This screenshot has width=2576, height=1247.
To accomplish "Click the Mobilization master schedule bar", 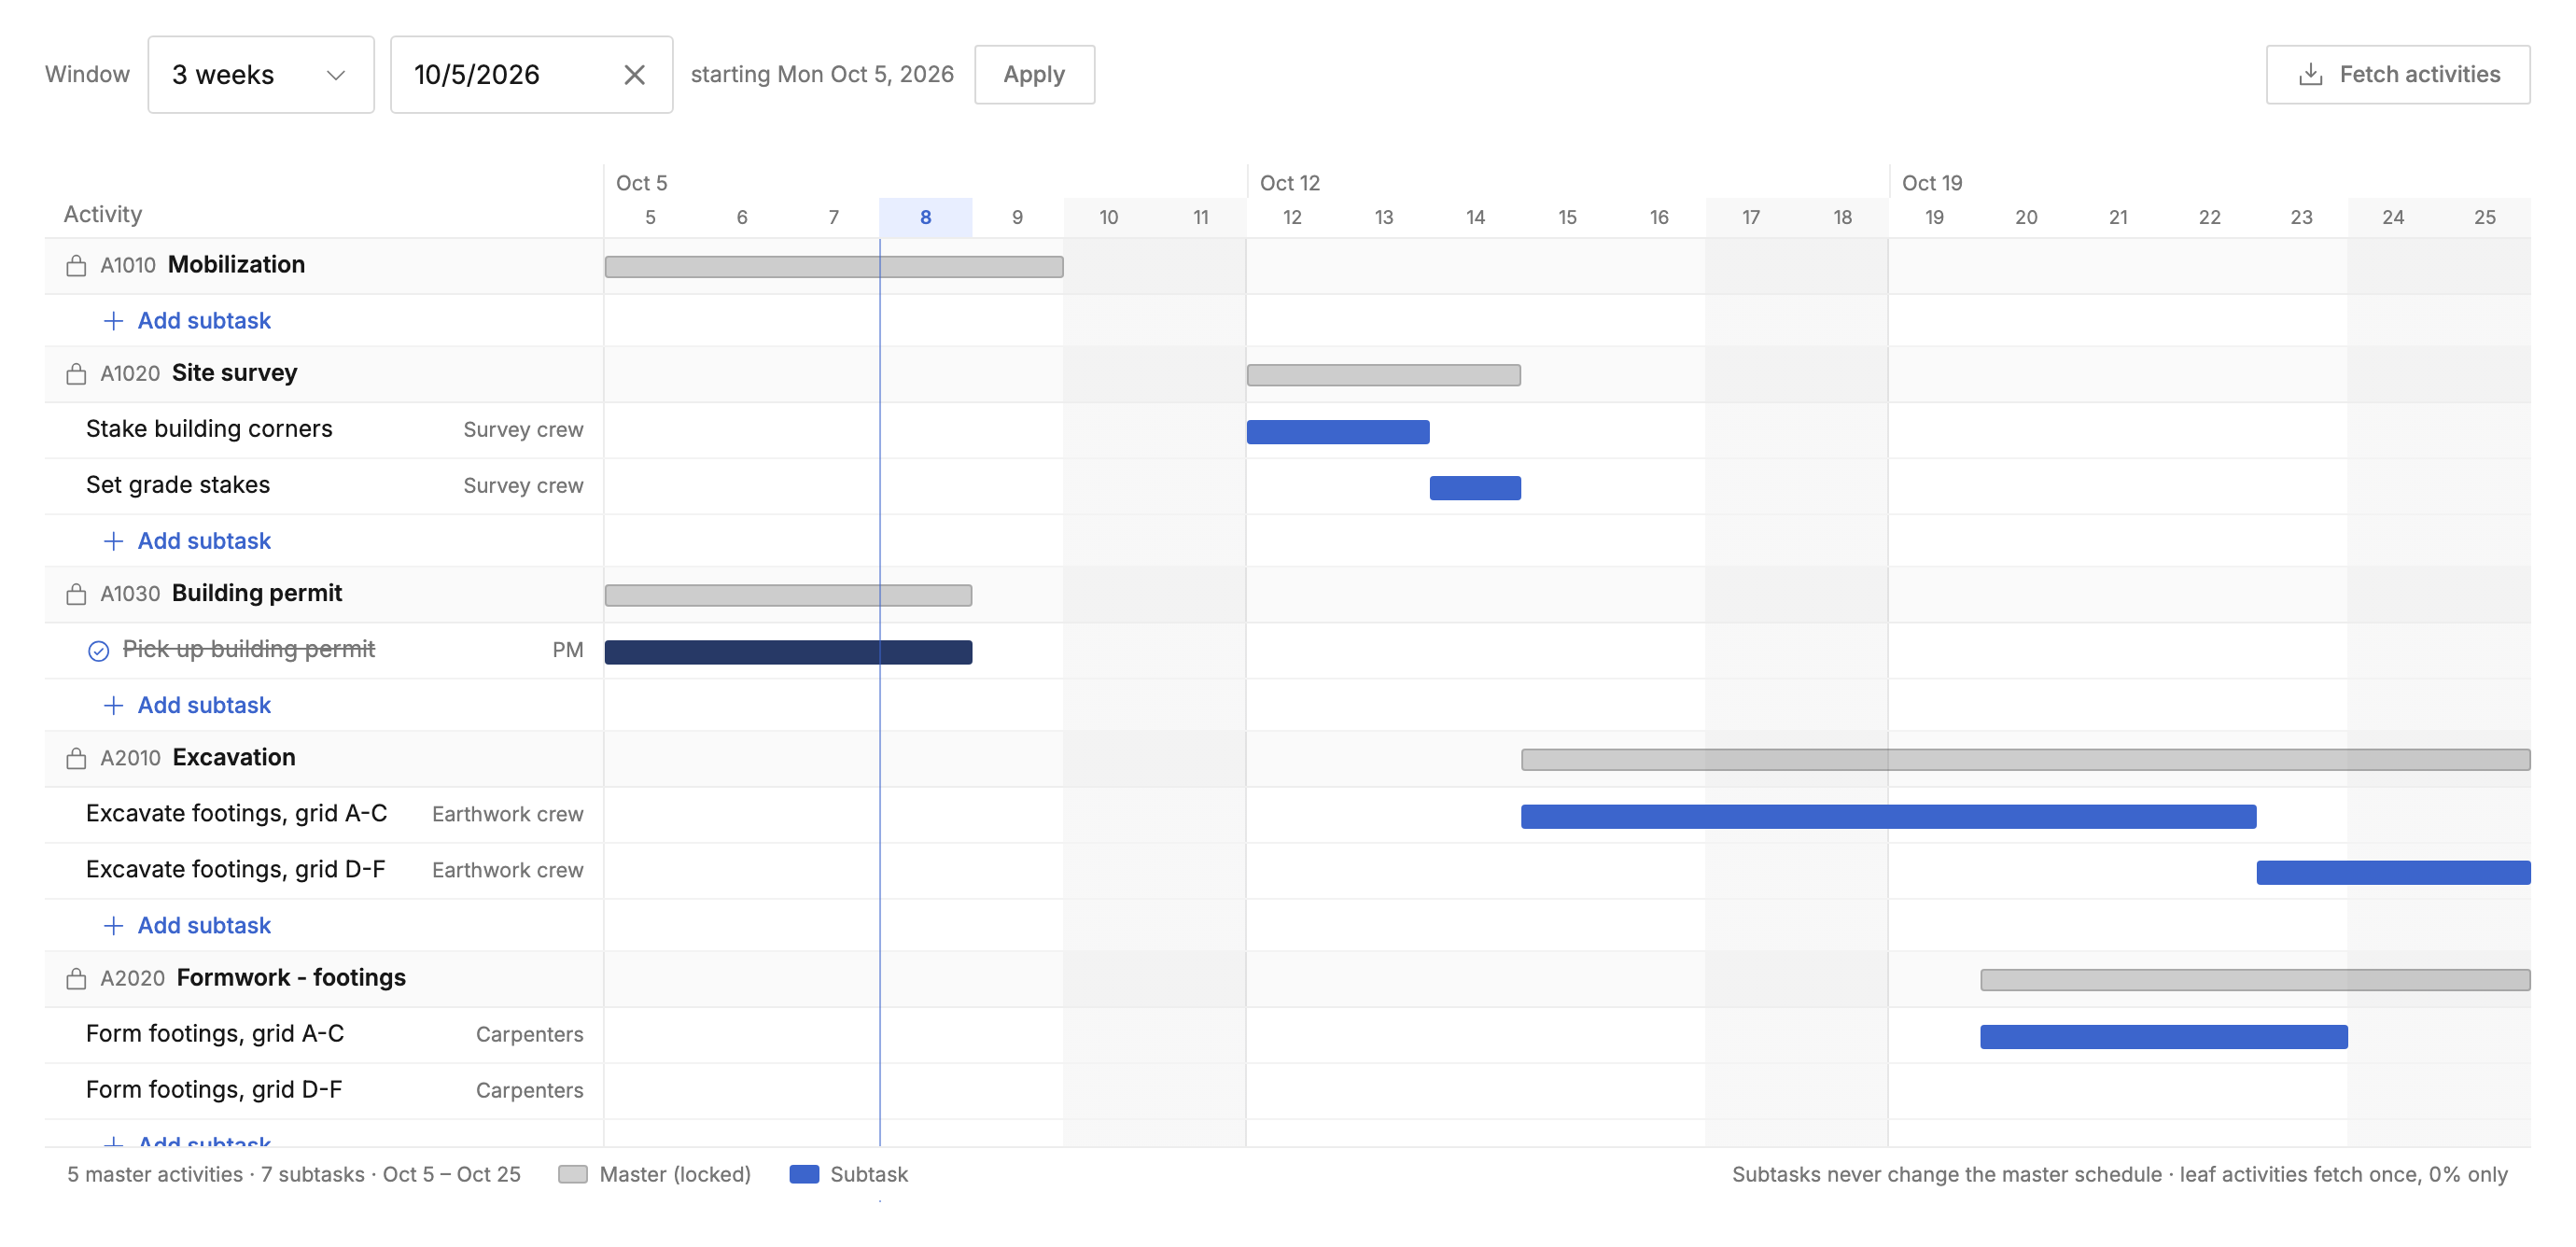I will 834,267.
